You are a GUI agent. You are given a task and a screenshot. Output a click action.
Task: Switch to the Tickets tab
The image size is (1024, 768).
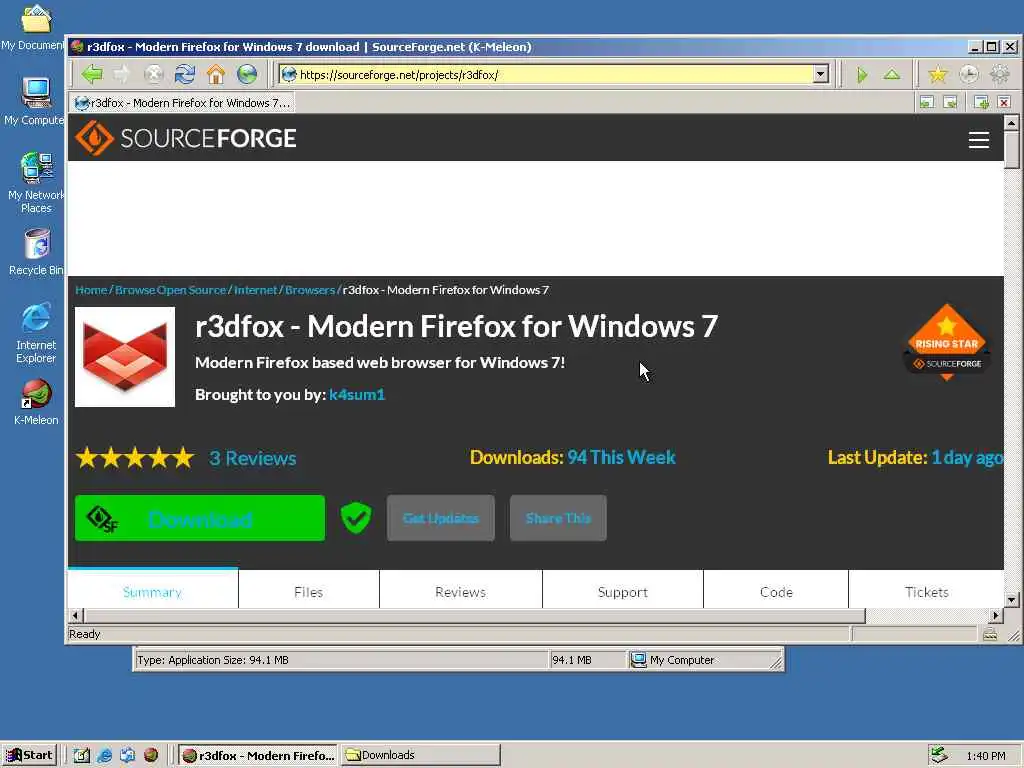[926, 592]
